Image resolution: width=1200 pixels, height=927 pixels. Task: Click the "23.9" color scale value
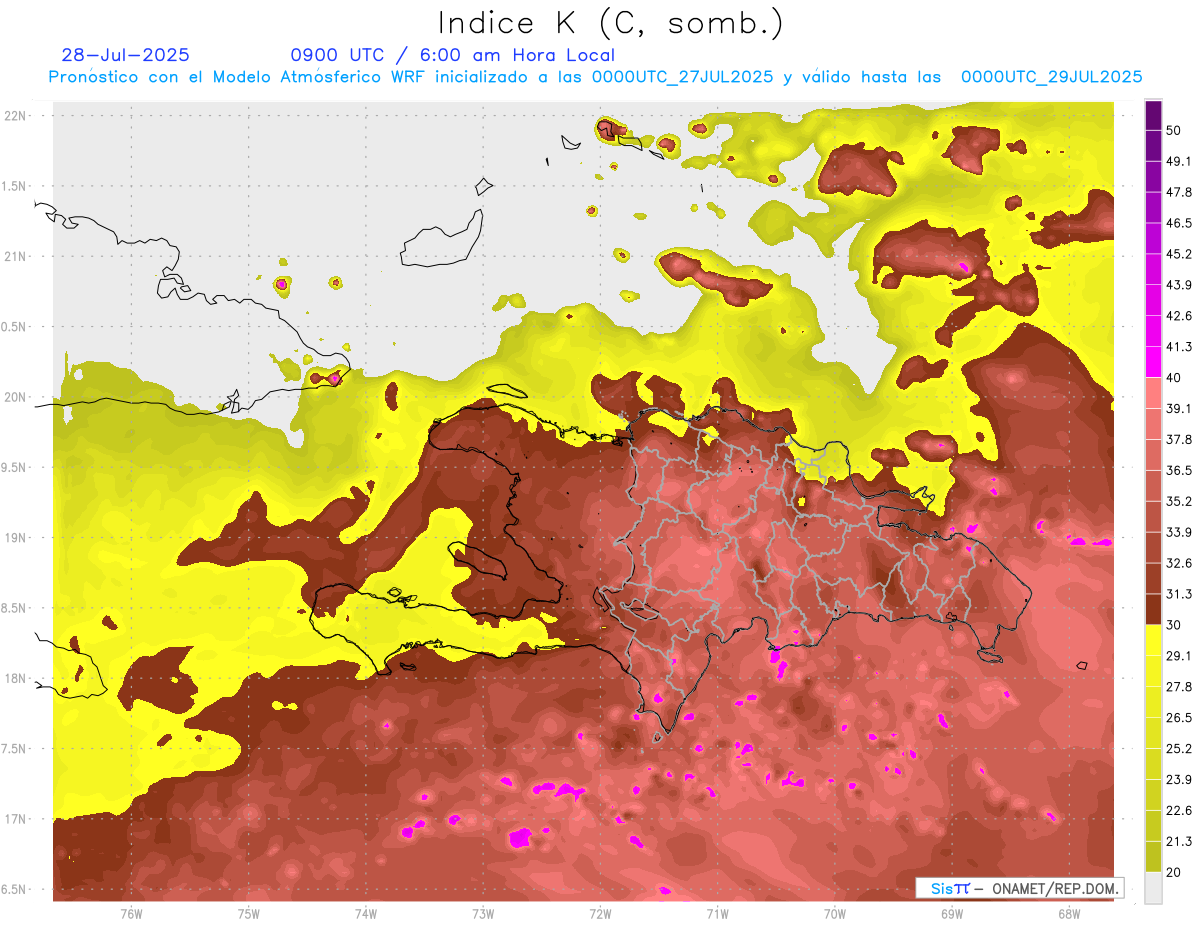(x=1179, y=779)
